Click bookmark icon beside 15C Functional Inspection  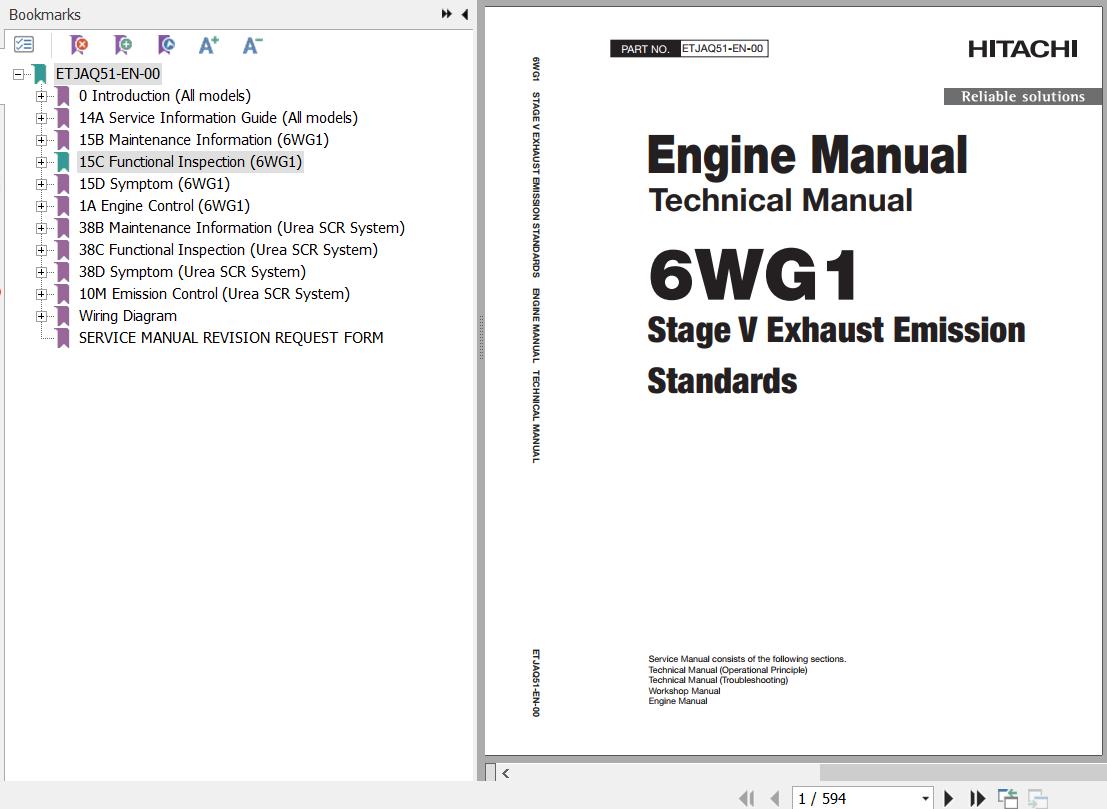click(x=63, y=162)
